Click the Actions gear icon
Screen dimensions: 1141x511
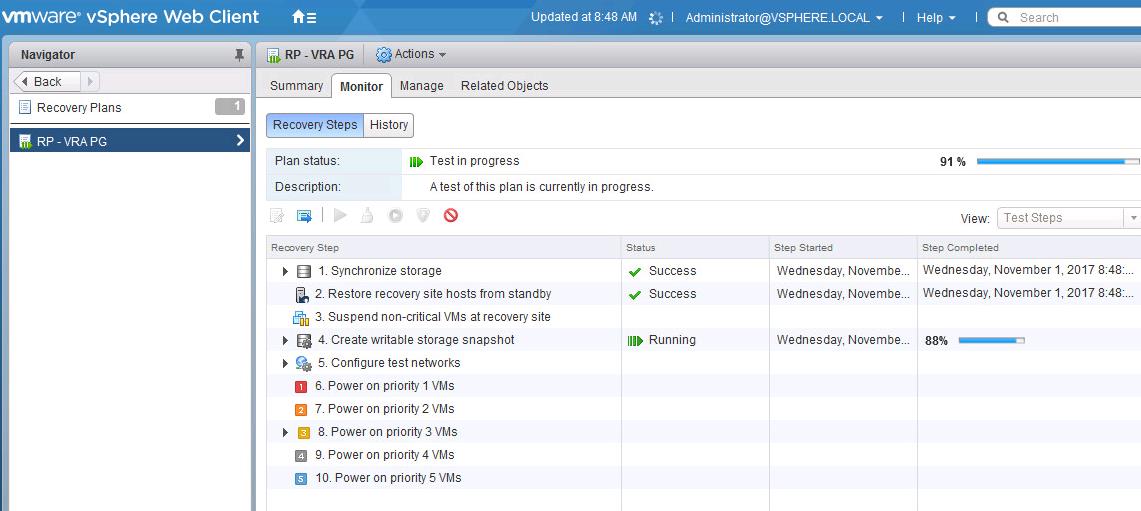pyautogui.click(x=383, y=55)
